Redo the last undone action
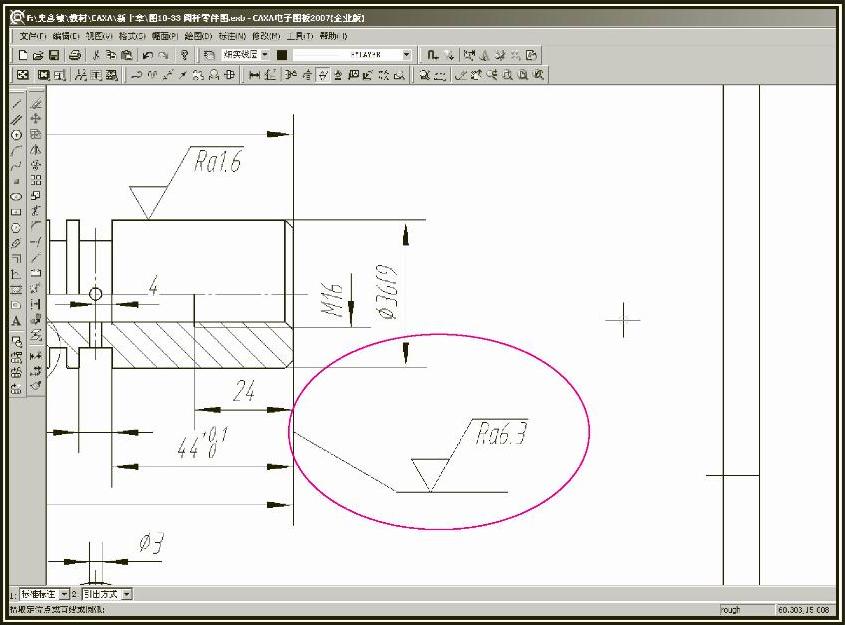 pyautogui.click(x=163, y=55)
